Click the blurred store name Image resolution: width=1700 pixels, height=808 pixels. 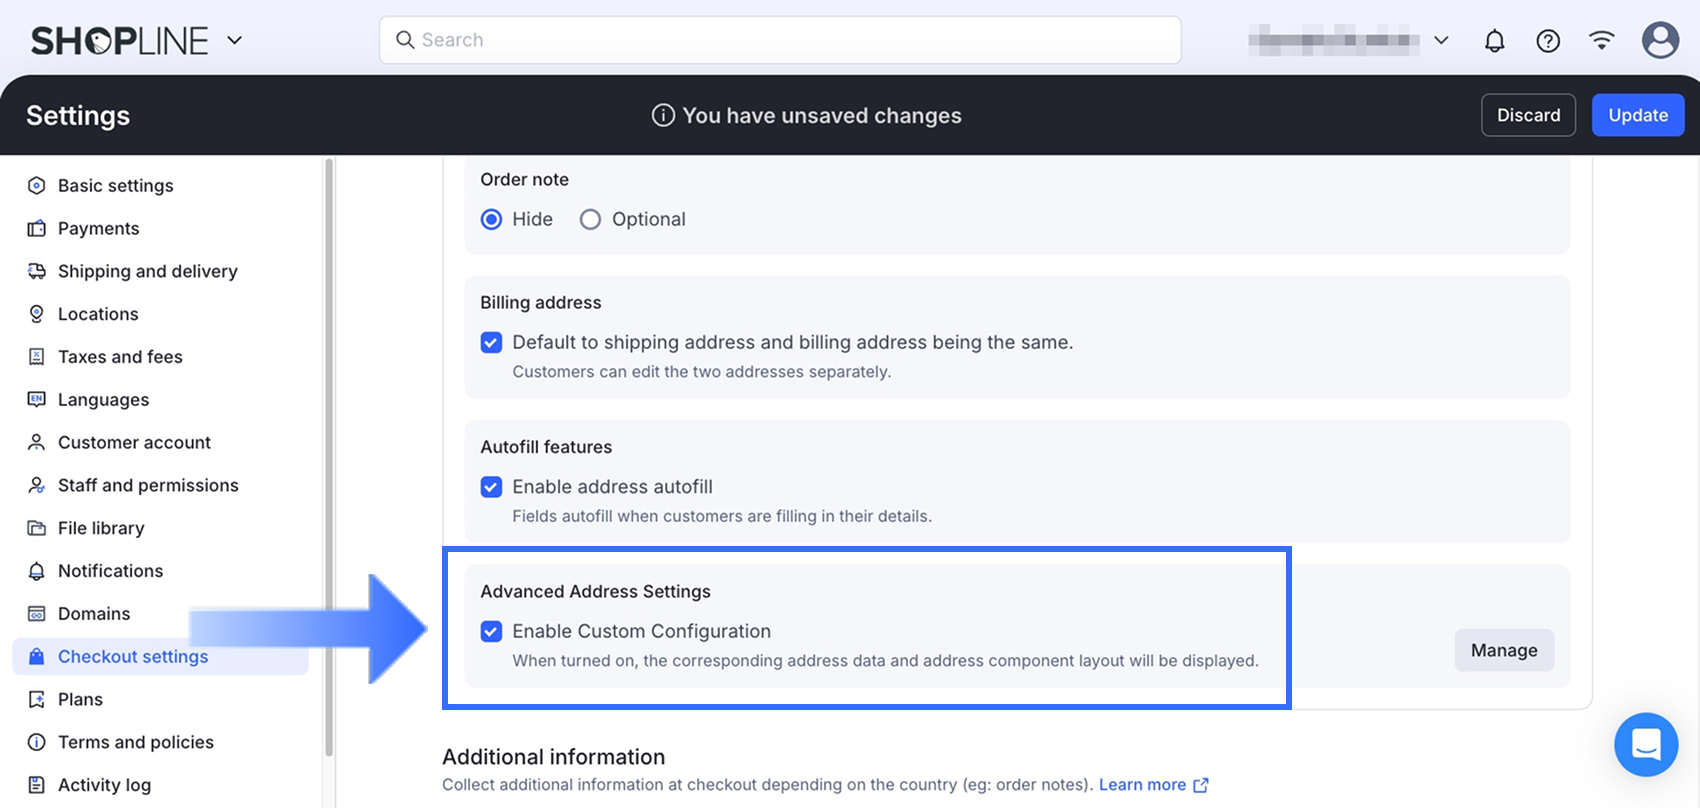coord(1334,41)
